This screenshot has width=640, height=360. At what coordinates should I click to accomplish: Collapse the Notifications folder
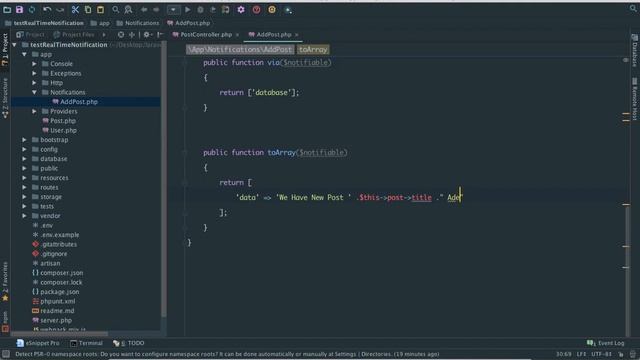[34, 92]
